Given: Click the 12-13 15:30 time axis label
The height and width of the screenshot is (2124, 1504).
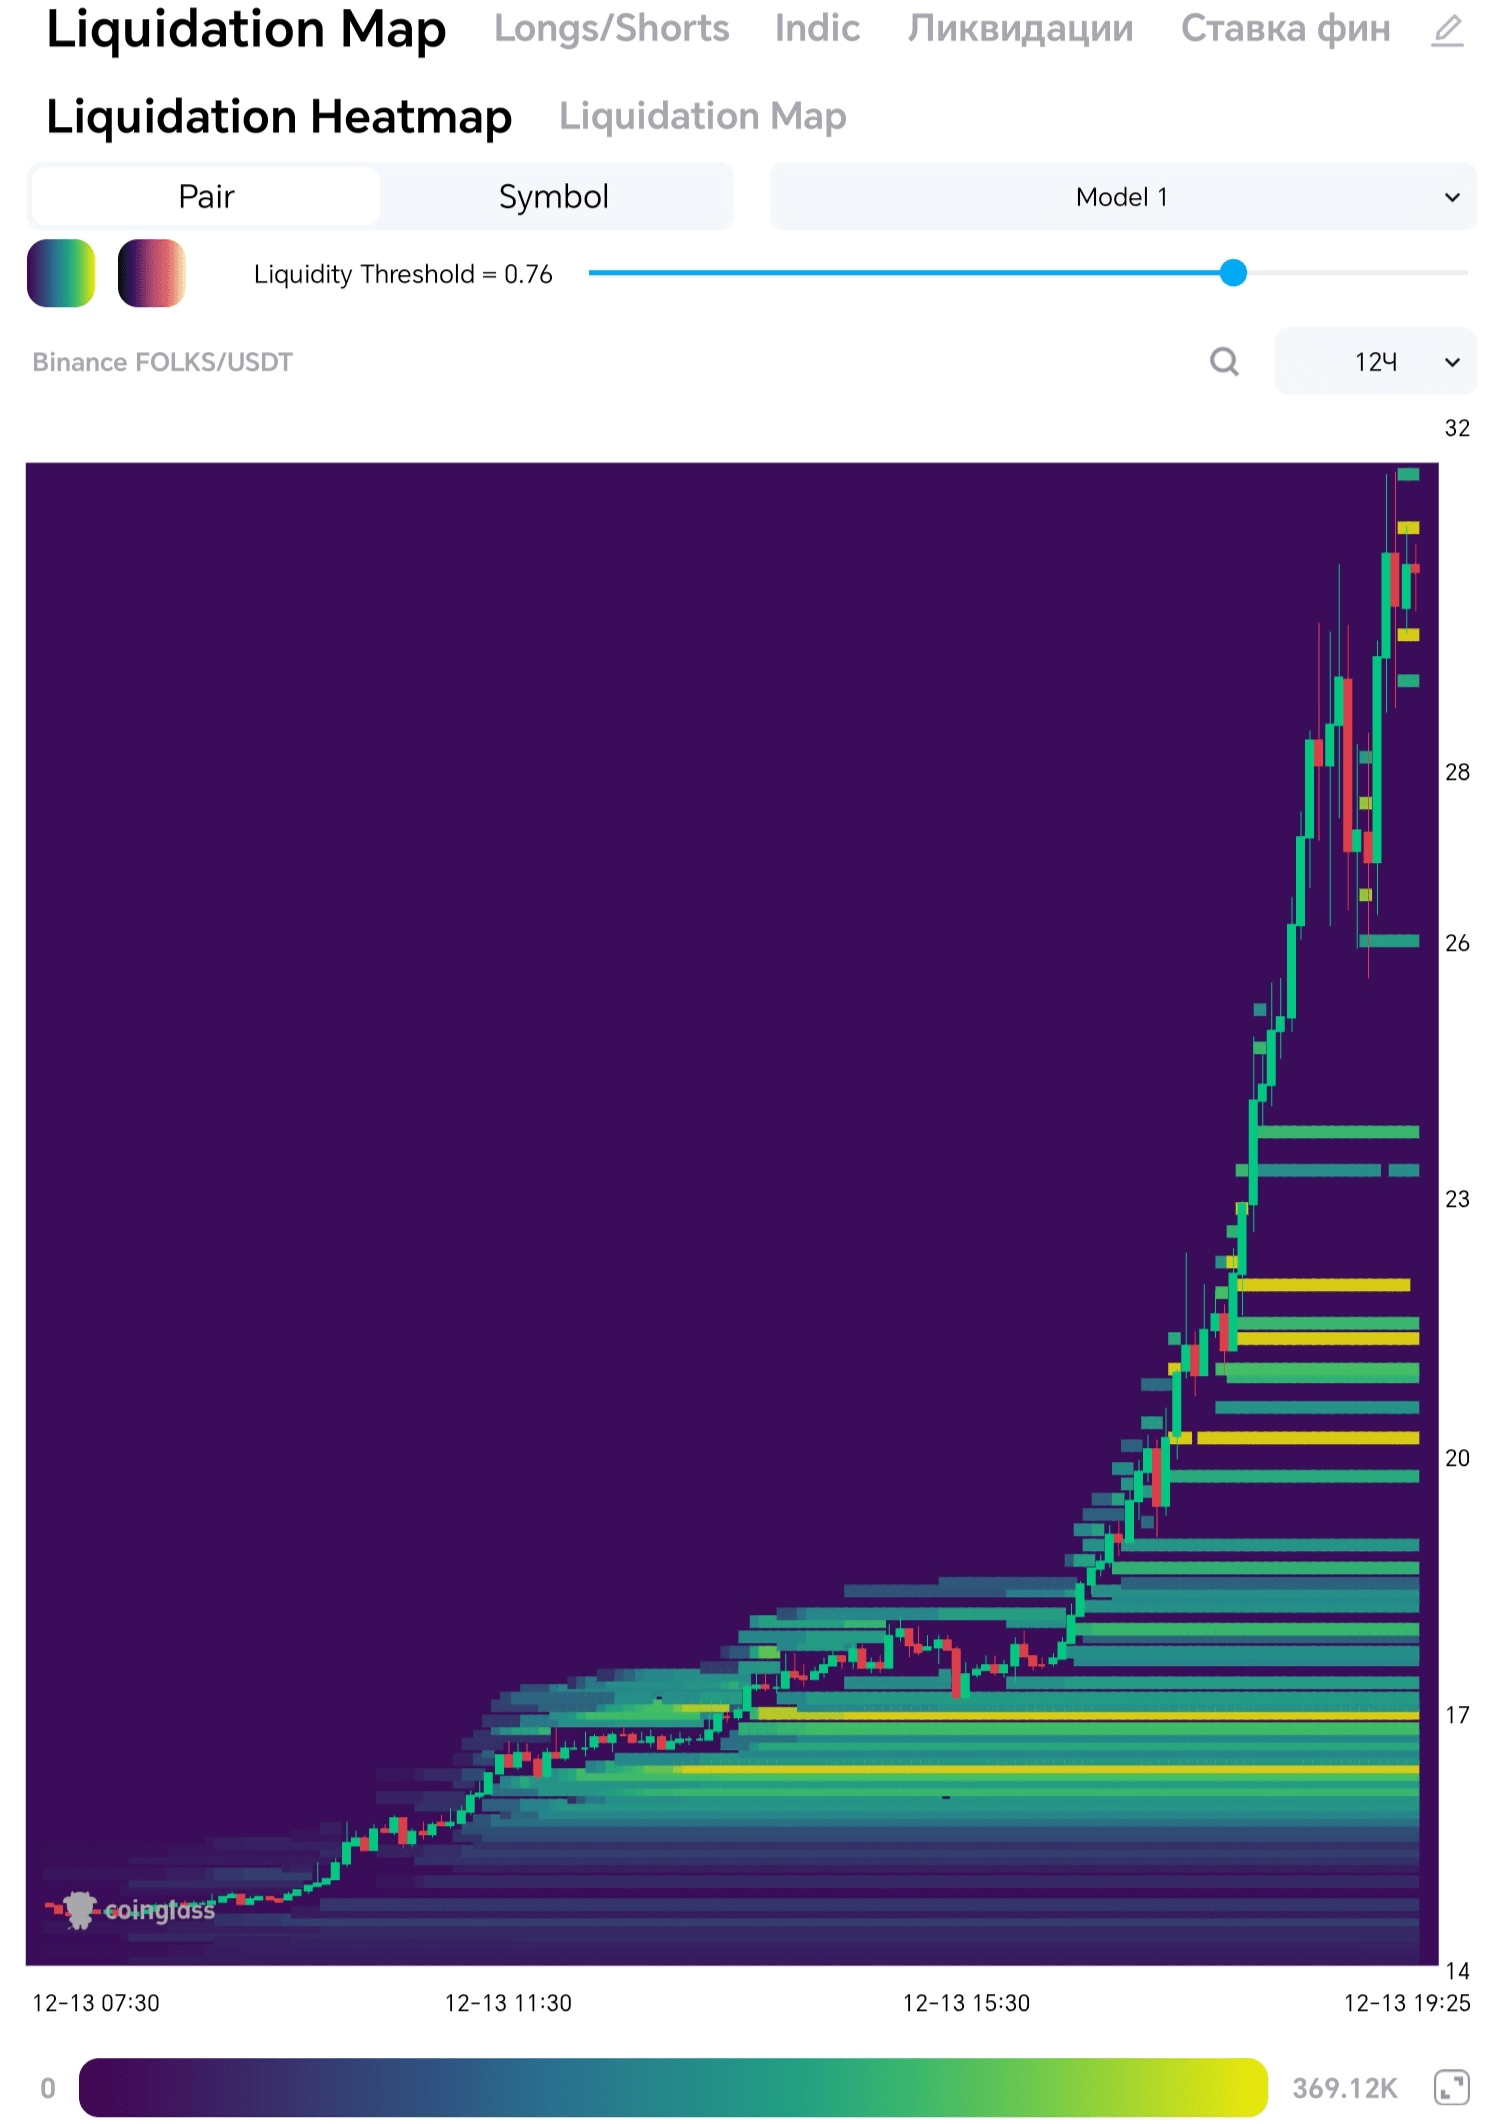Looking at the screenshot, I should [966, 2003].
